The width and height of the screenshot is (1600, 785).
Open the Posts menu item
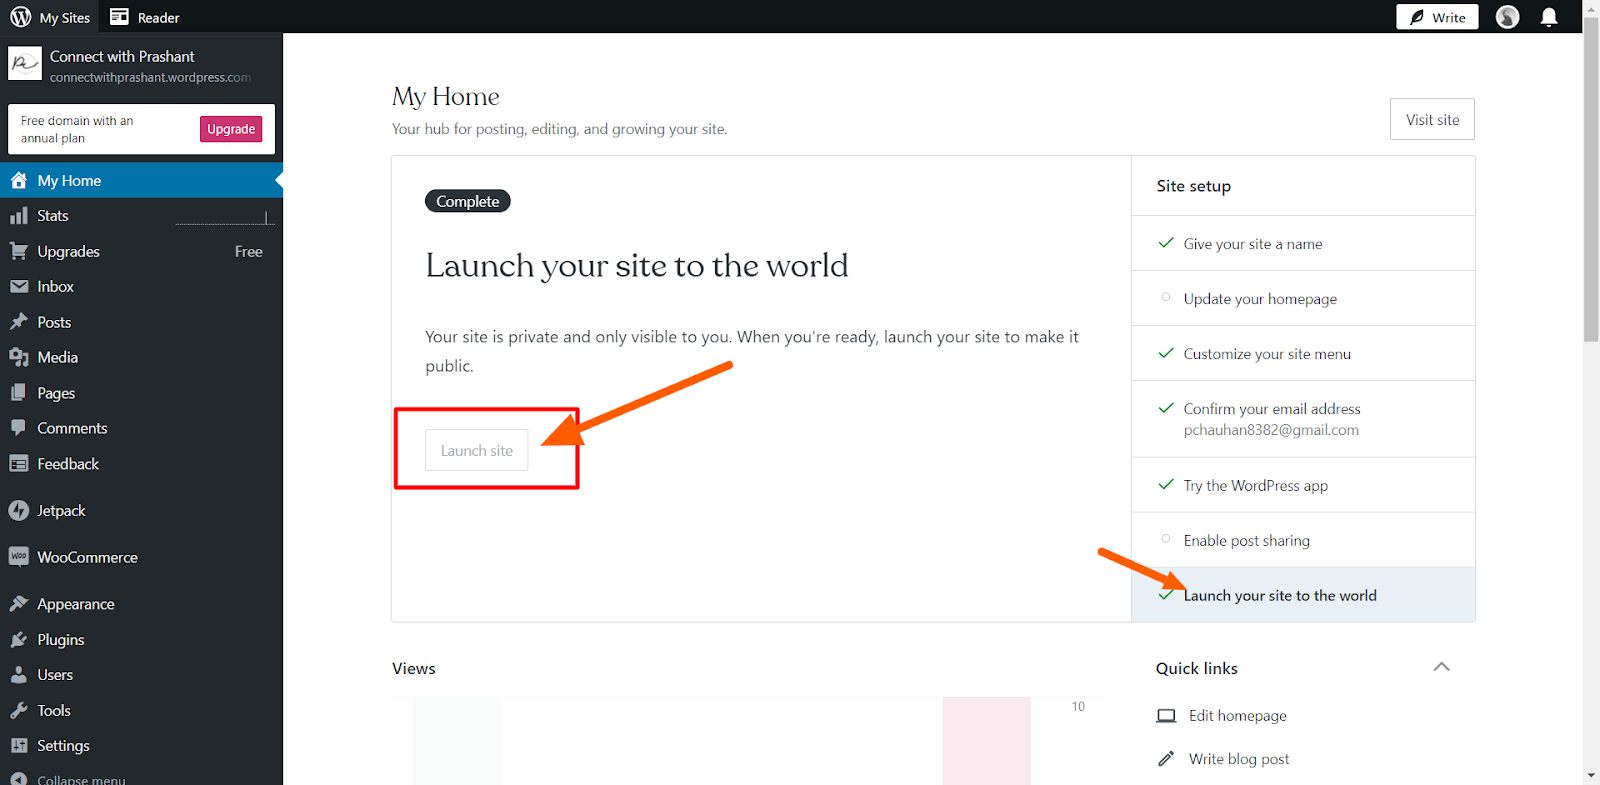click(x=141, y=322)
